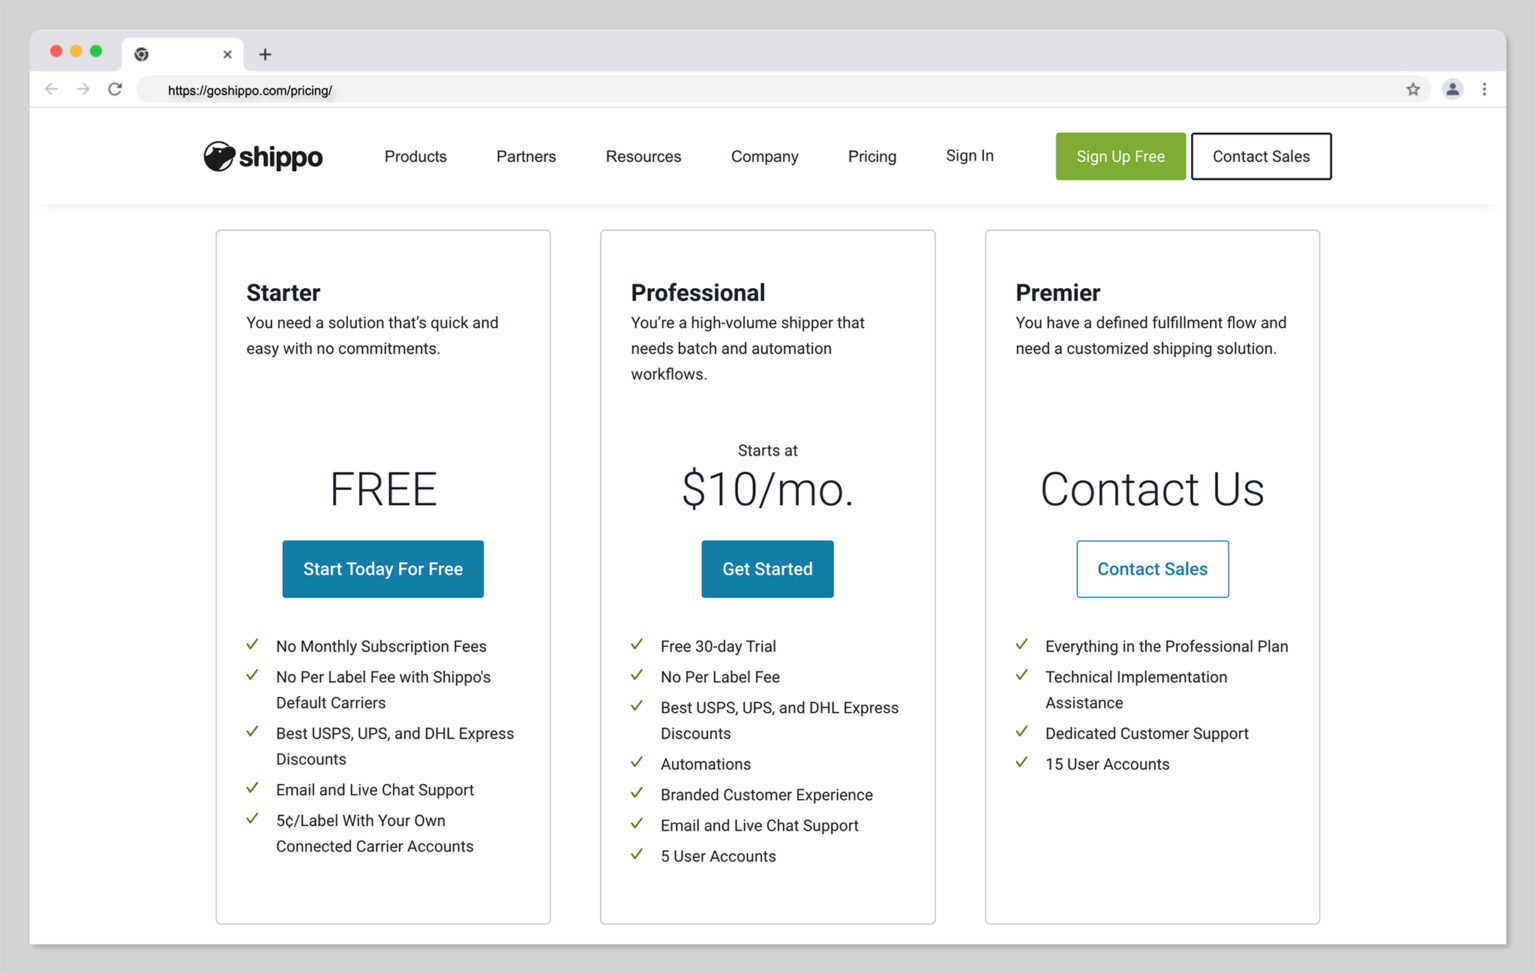Reload the pricing page
The width and height of the screenshot is (1536, 974).
point(115,89)
